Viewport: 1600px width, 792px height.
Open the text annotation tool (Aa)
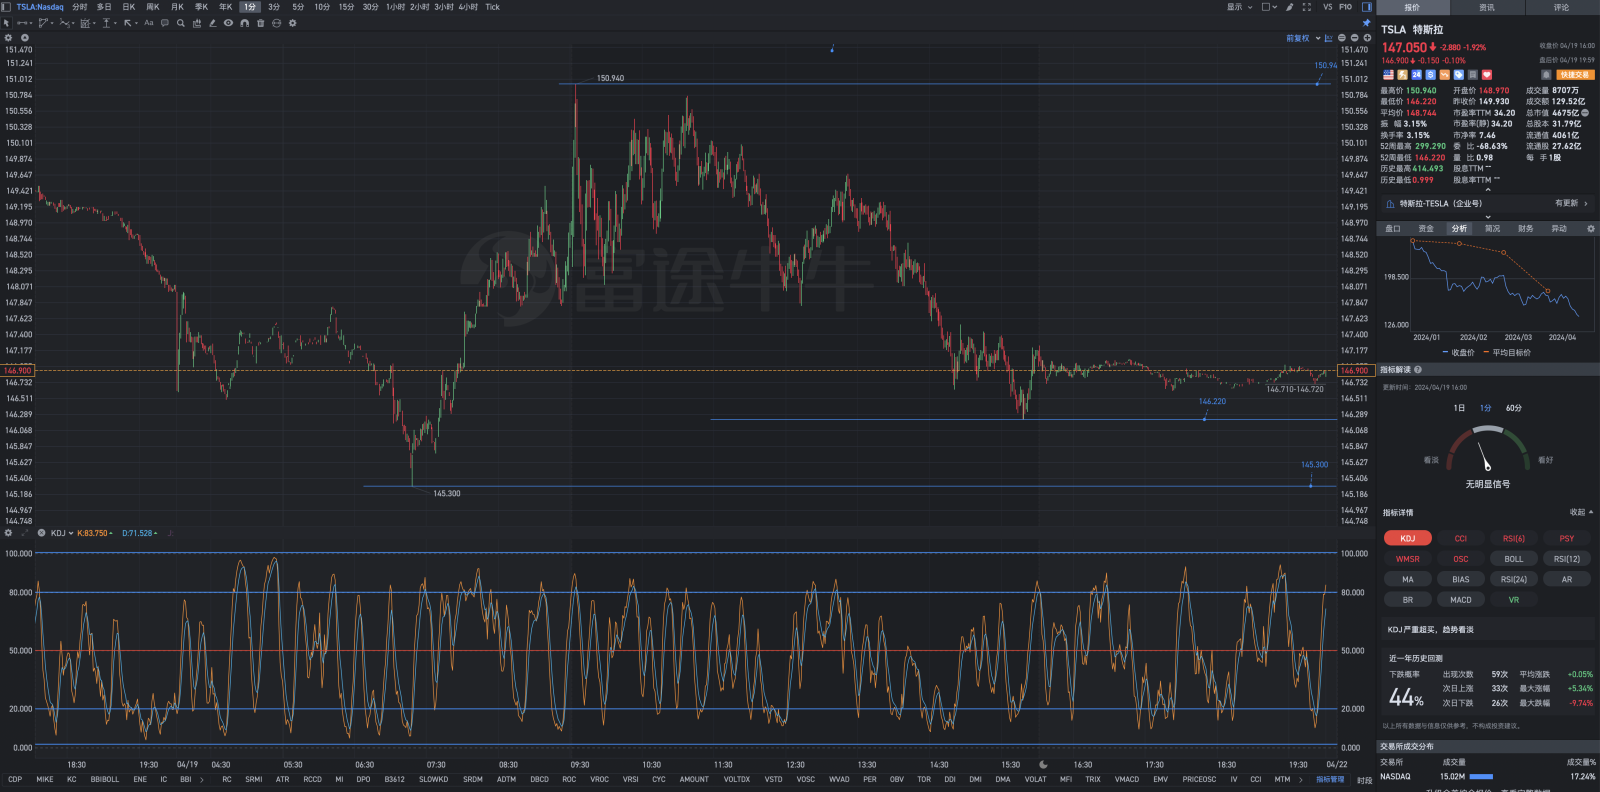pyautogui.click(x=149, y=23)
